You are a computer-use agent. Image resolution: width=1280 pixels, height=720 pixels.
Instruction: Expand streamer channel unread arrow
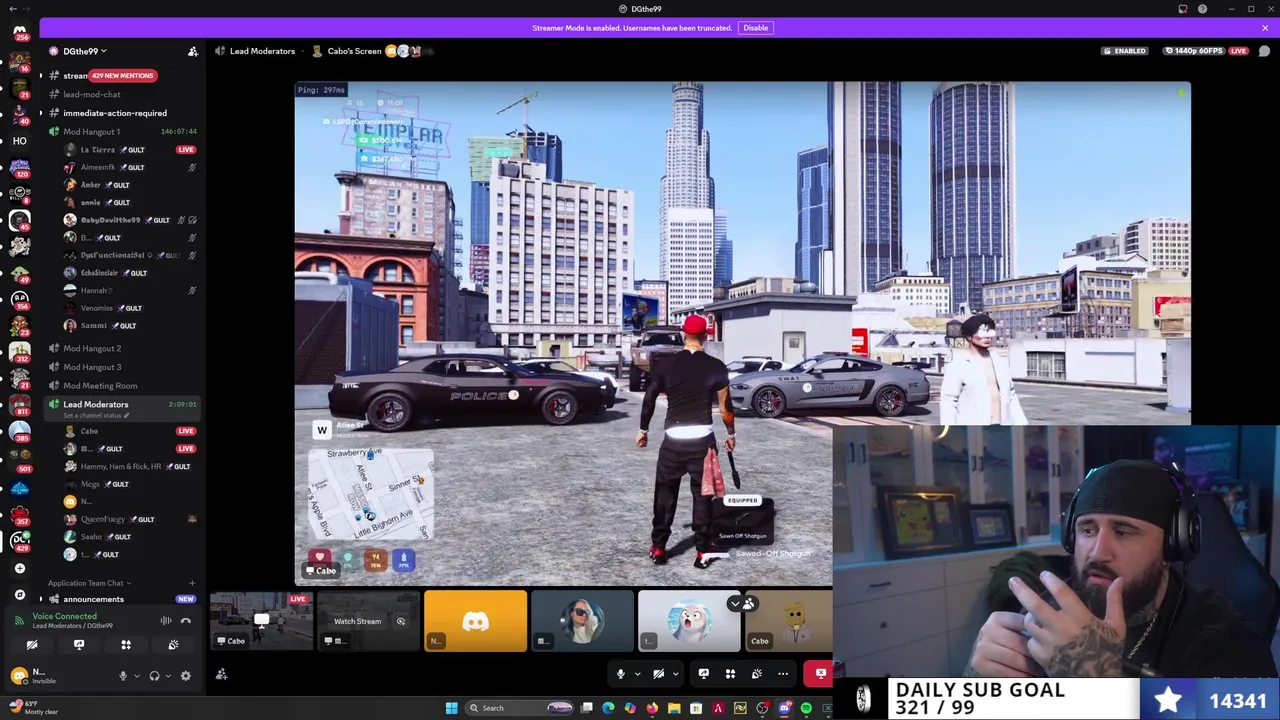click(41, 76)
